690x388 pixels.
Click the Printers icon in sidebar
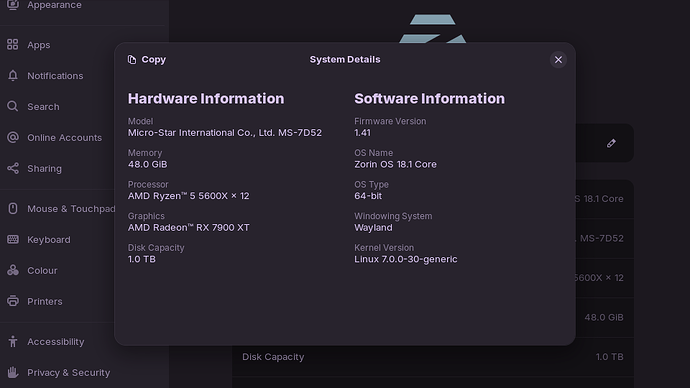tap(13, 301)
